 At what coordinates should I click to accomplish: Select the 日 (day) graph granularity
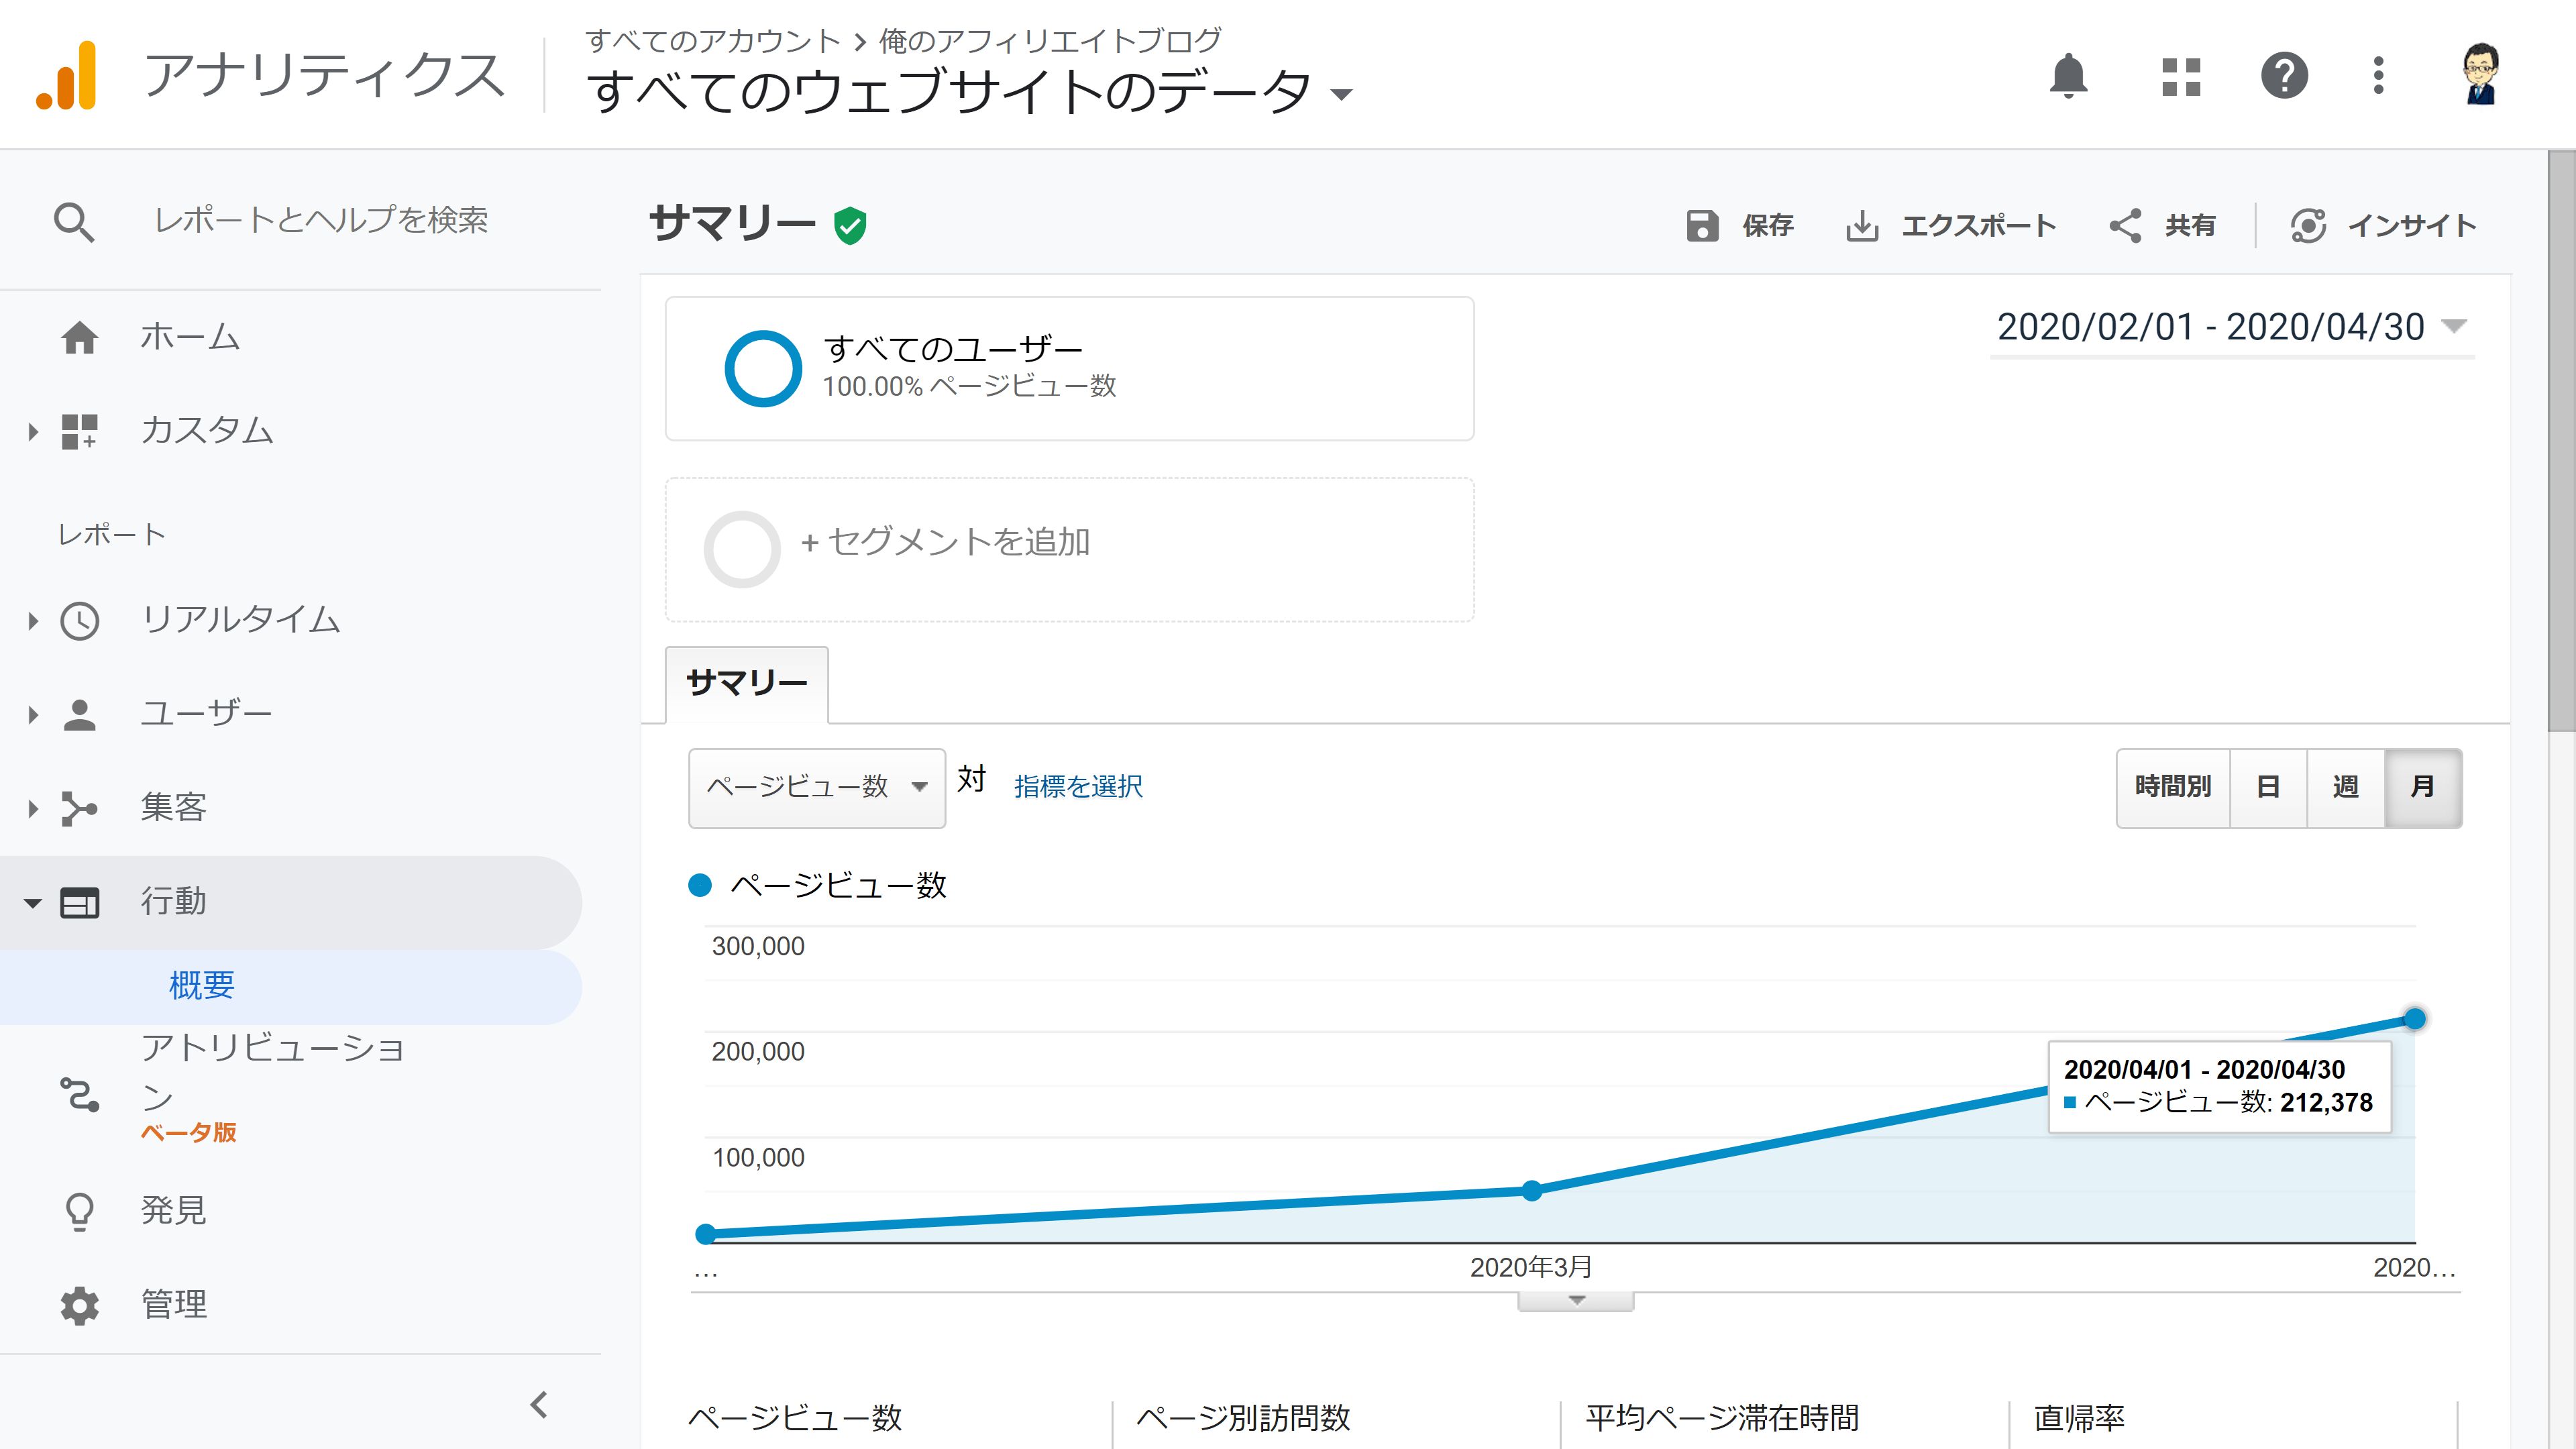click(2268, 787)
